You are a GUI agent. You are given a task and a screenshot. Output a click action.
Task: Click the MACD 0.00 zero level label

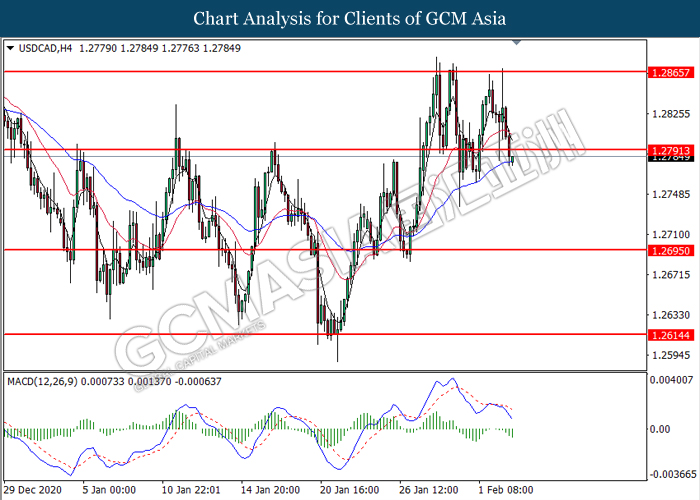click(660, 429)
